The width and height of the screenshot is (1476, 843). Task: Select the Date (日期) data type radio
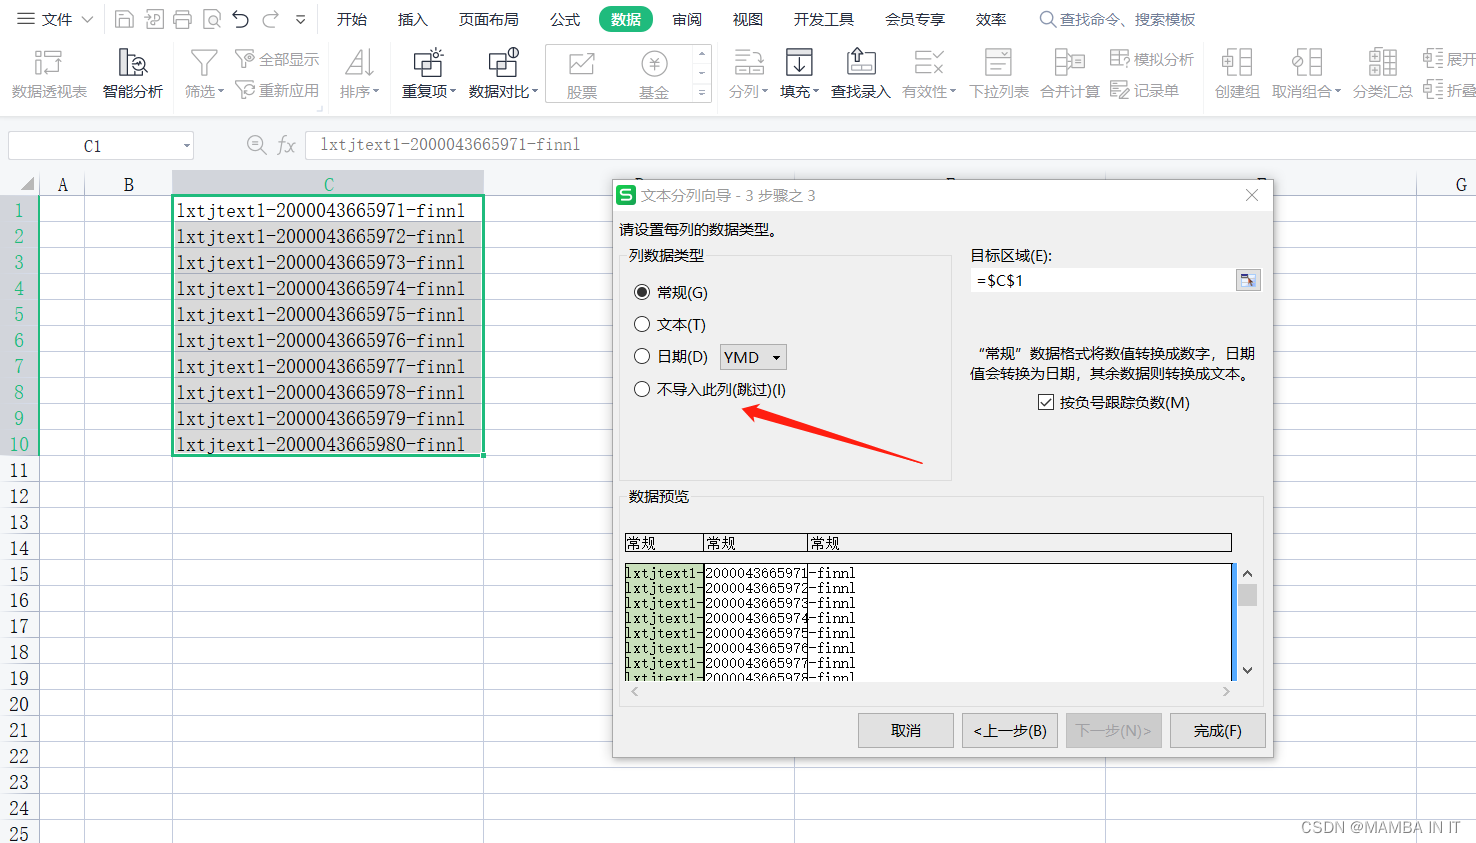pyautogui.click(x=642, y=356)
